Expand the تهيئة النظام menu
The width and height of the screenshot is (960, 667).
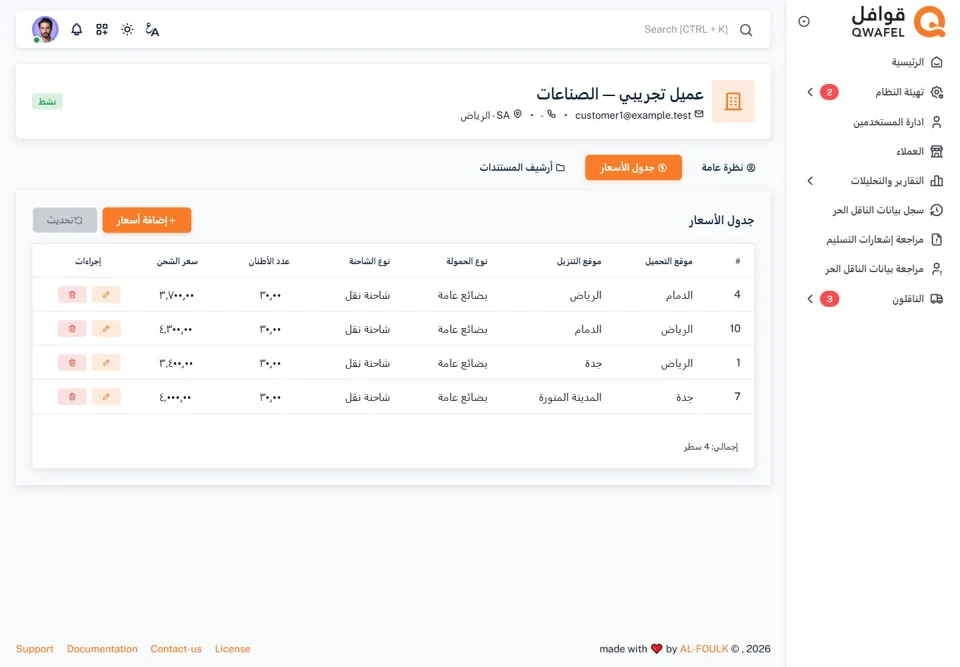pyautogui.click(x=874, y=92)
